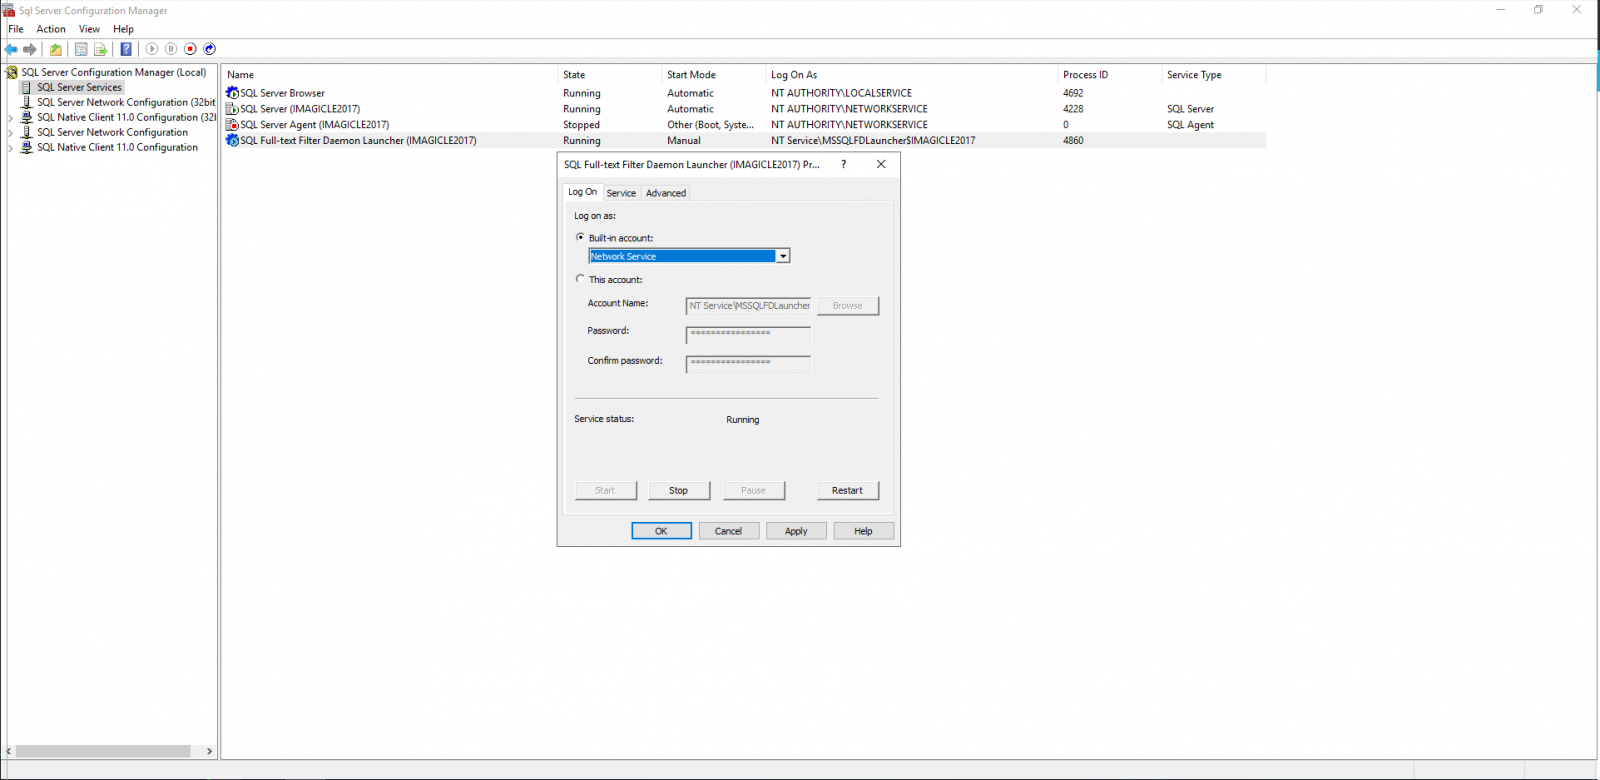The image size is (1600, 780).
Task: Select the Built-in account radio button
Action: tap(580, 237)
